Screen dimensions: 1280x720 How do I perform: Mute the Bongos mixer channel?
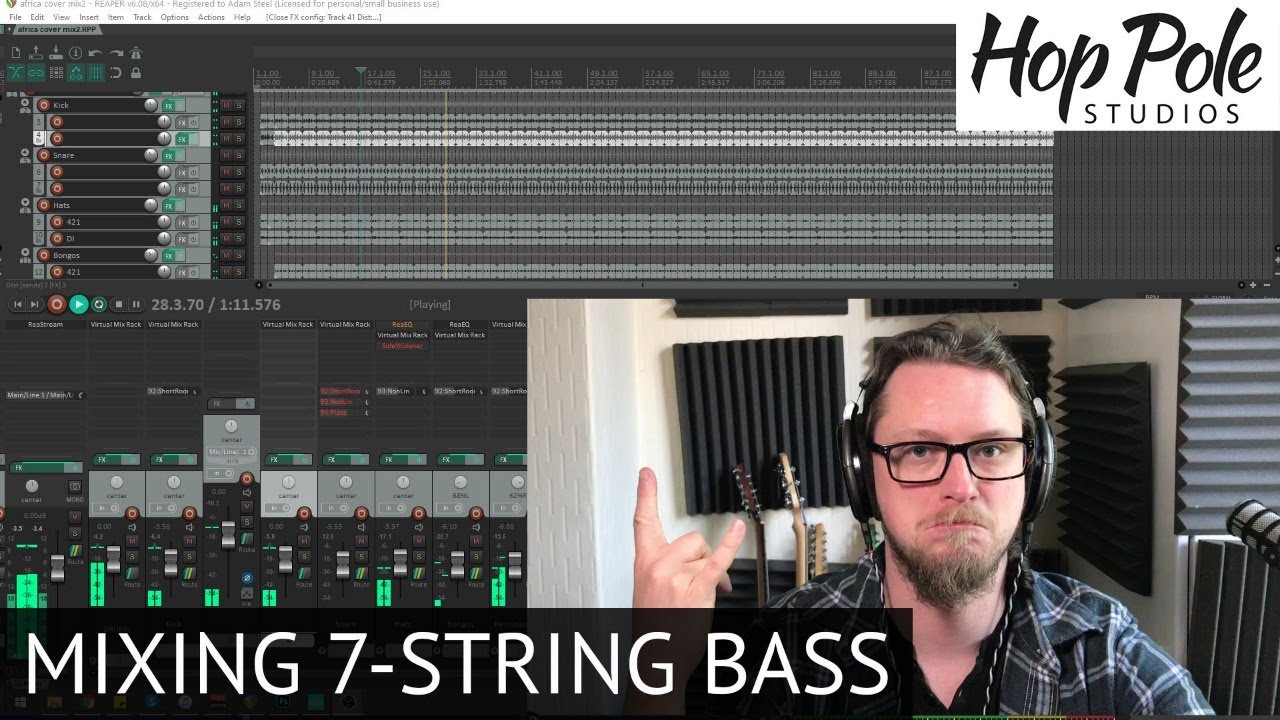476,541
